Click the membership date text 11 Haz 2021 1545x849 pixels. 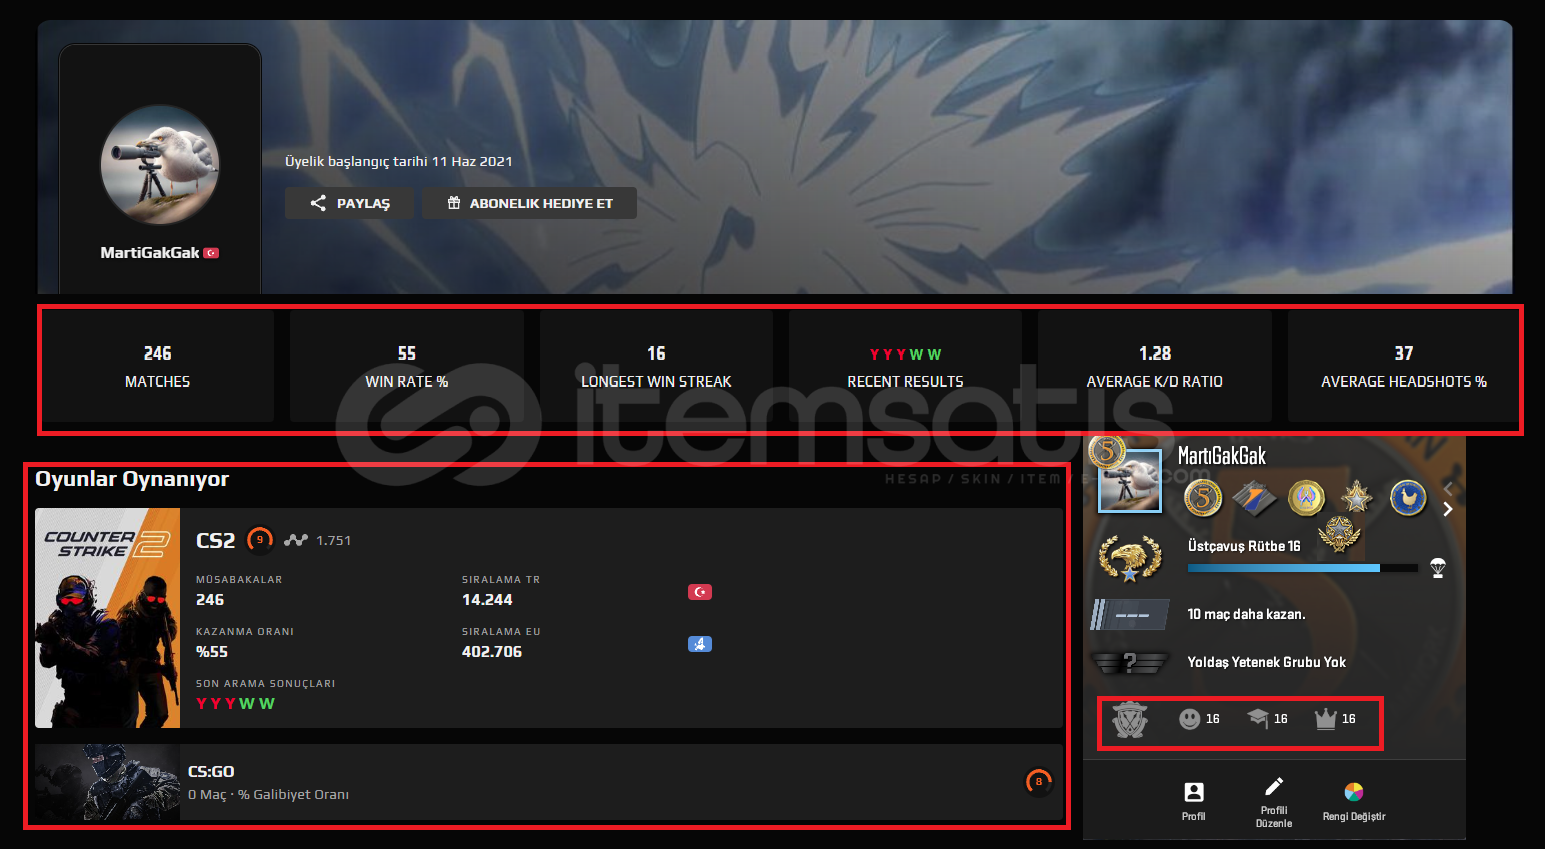(399, 161)
